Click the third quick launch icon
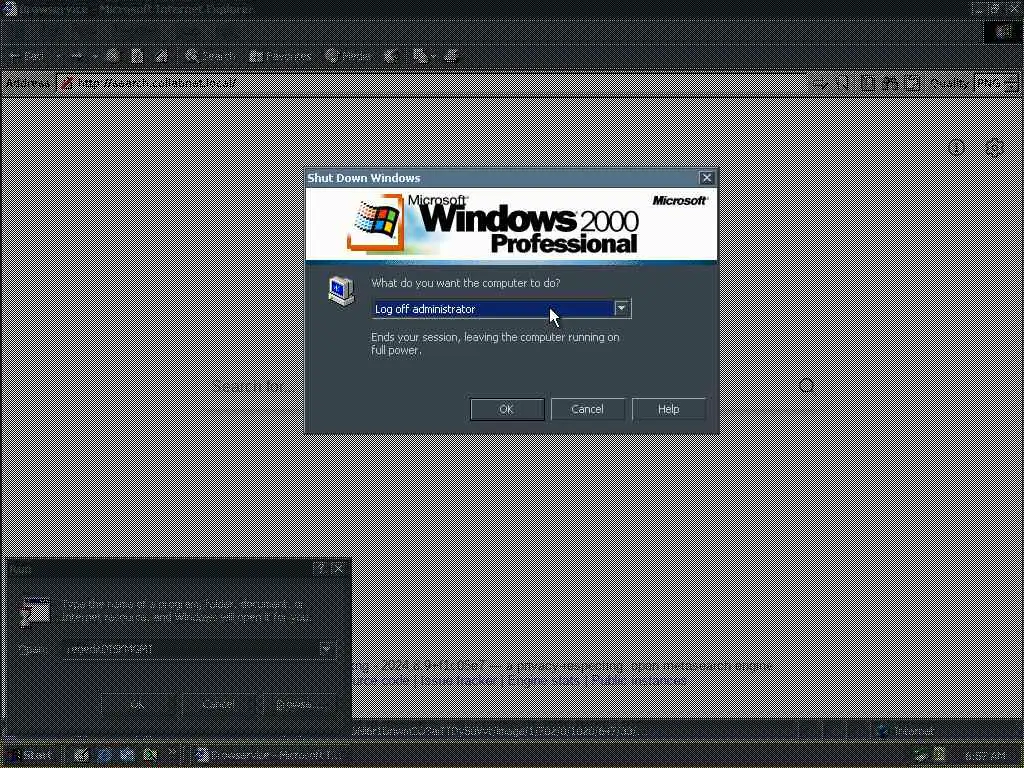1024x768 pixels. pos(127,755)
